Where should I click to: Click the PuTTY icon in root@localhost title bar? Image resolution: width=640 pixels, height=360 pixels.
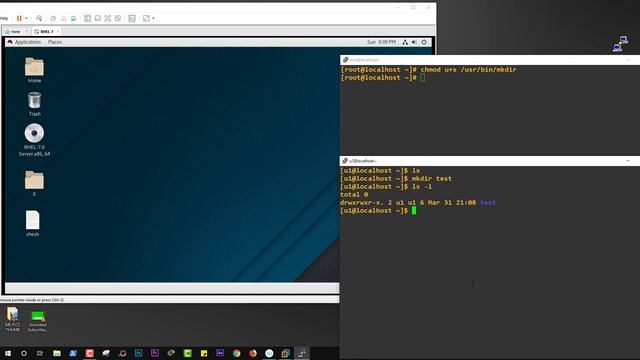[x=345, y=60]
